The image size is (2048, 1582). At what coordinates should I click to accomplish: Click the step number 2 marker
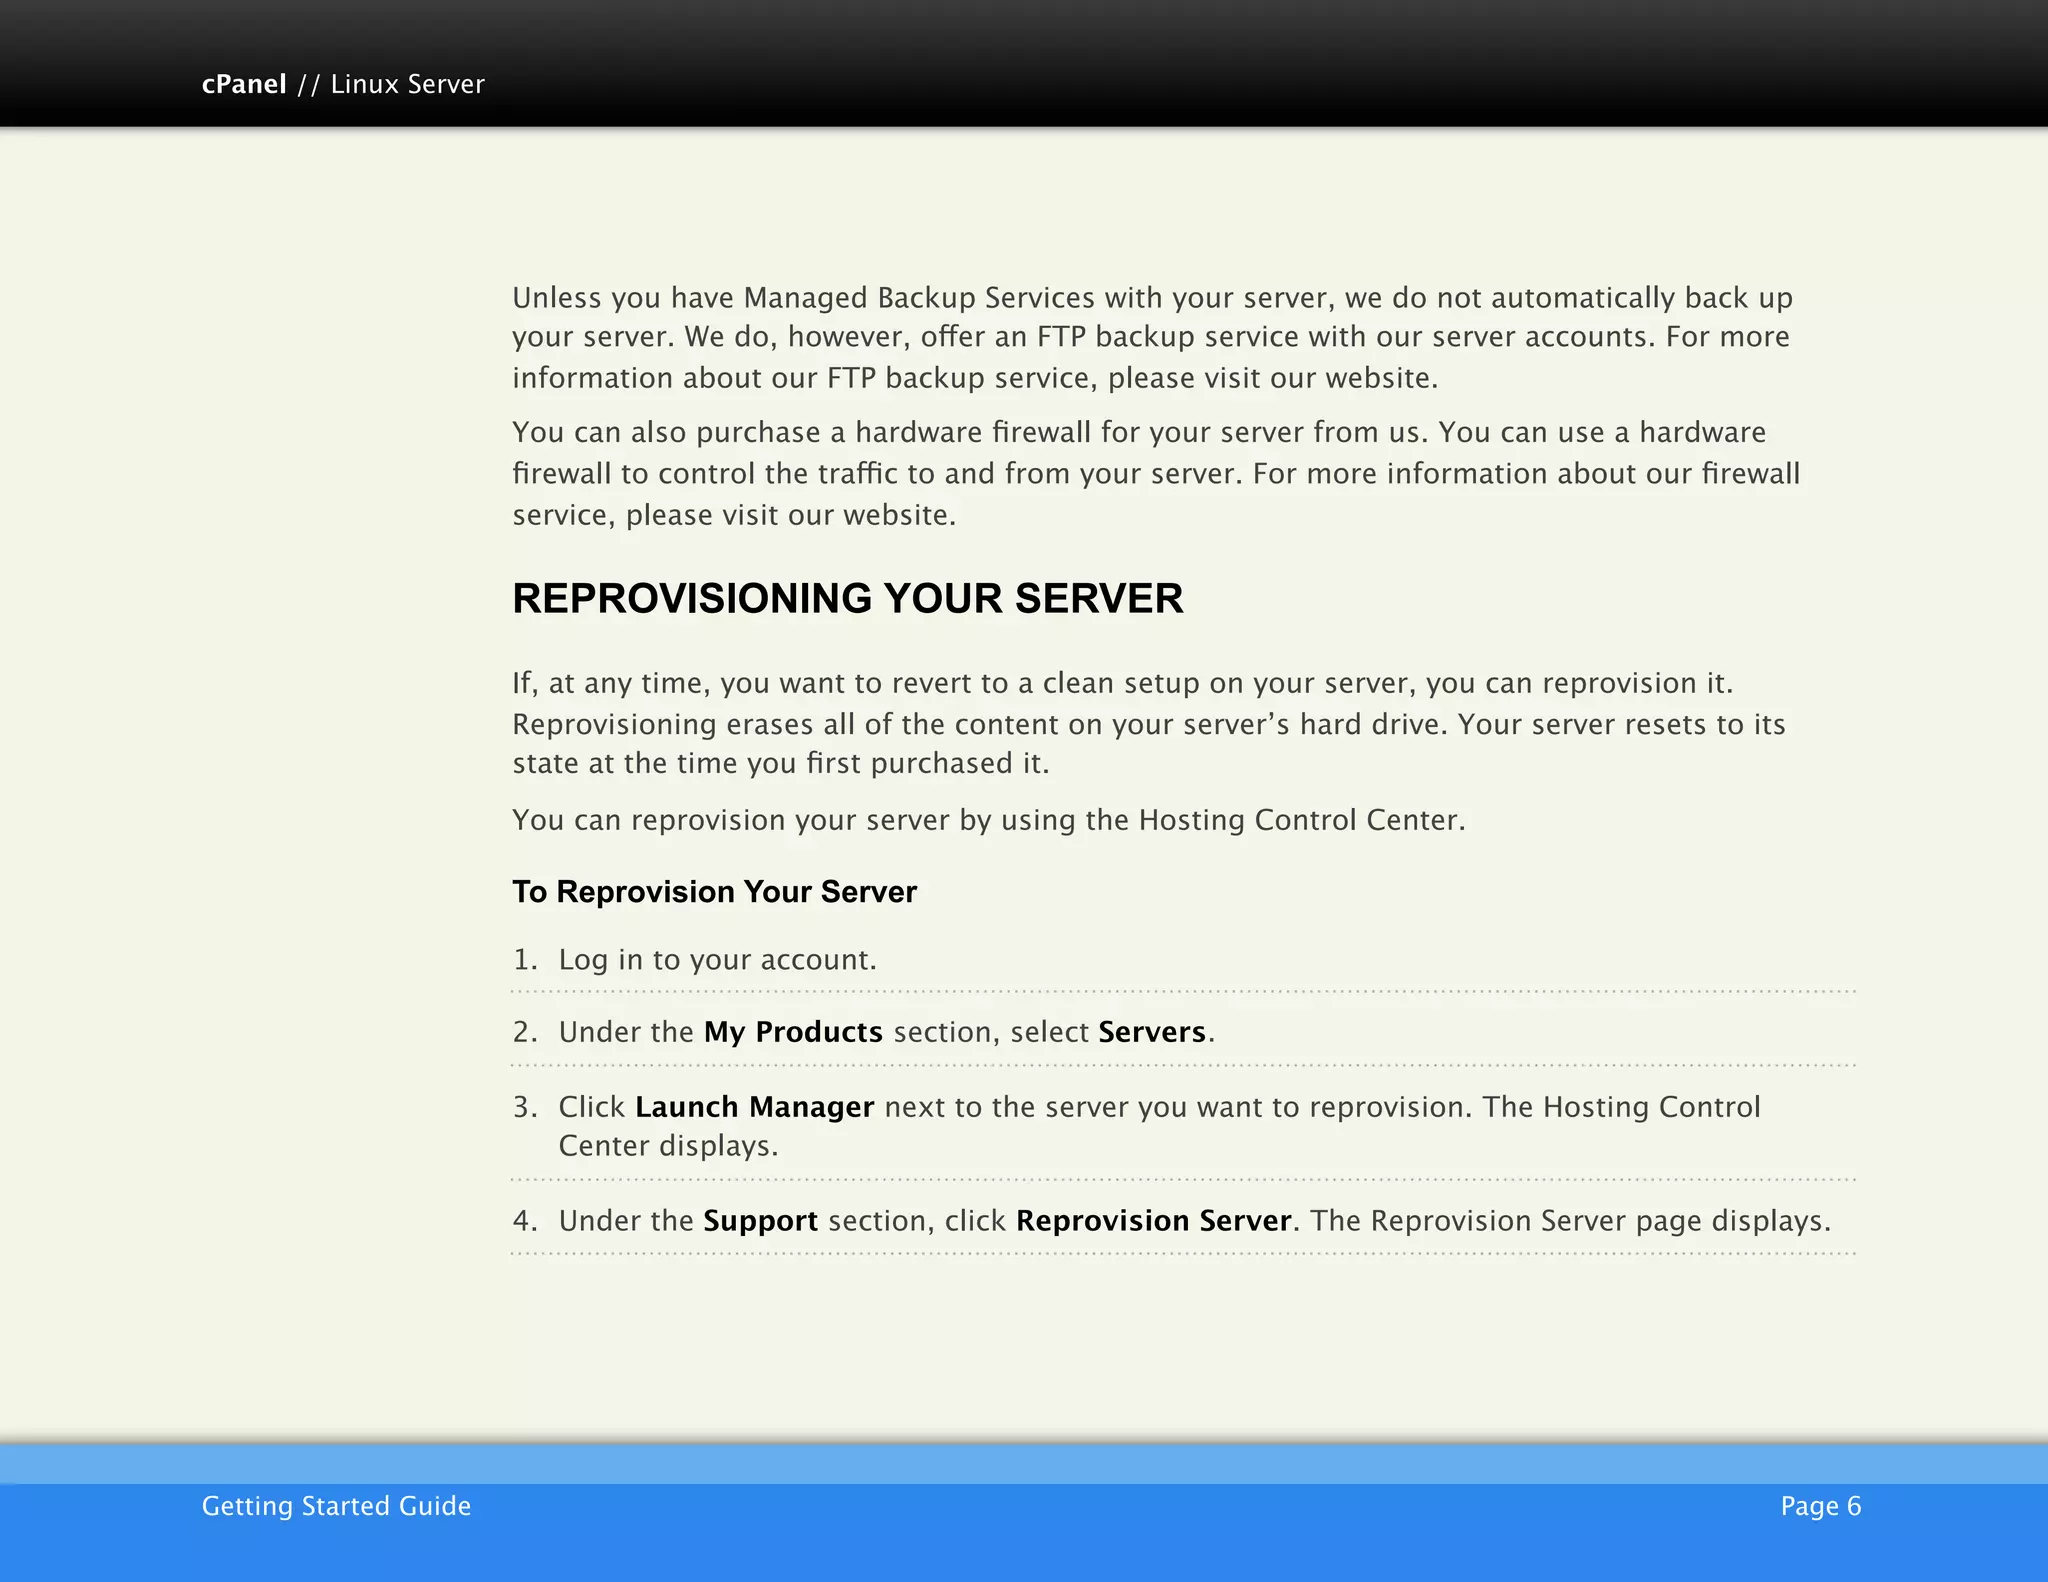click(524, 1032)
